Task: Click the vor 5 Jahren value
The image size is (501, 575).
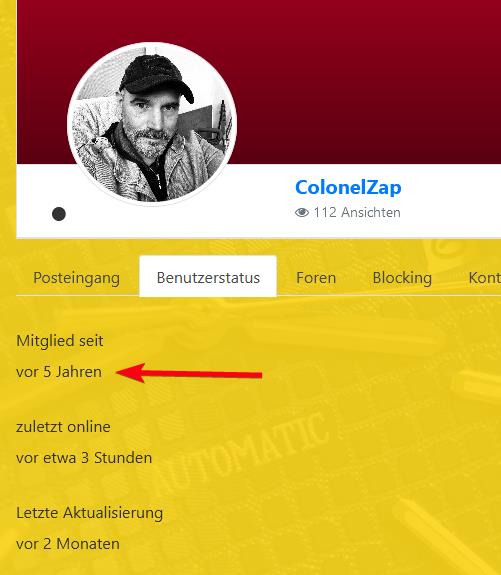Action: (x=59, y=372)
